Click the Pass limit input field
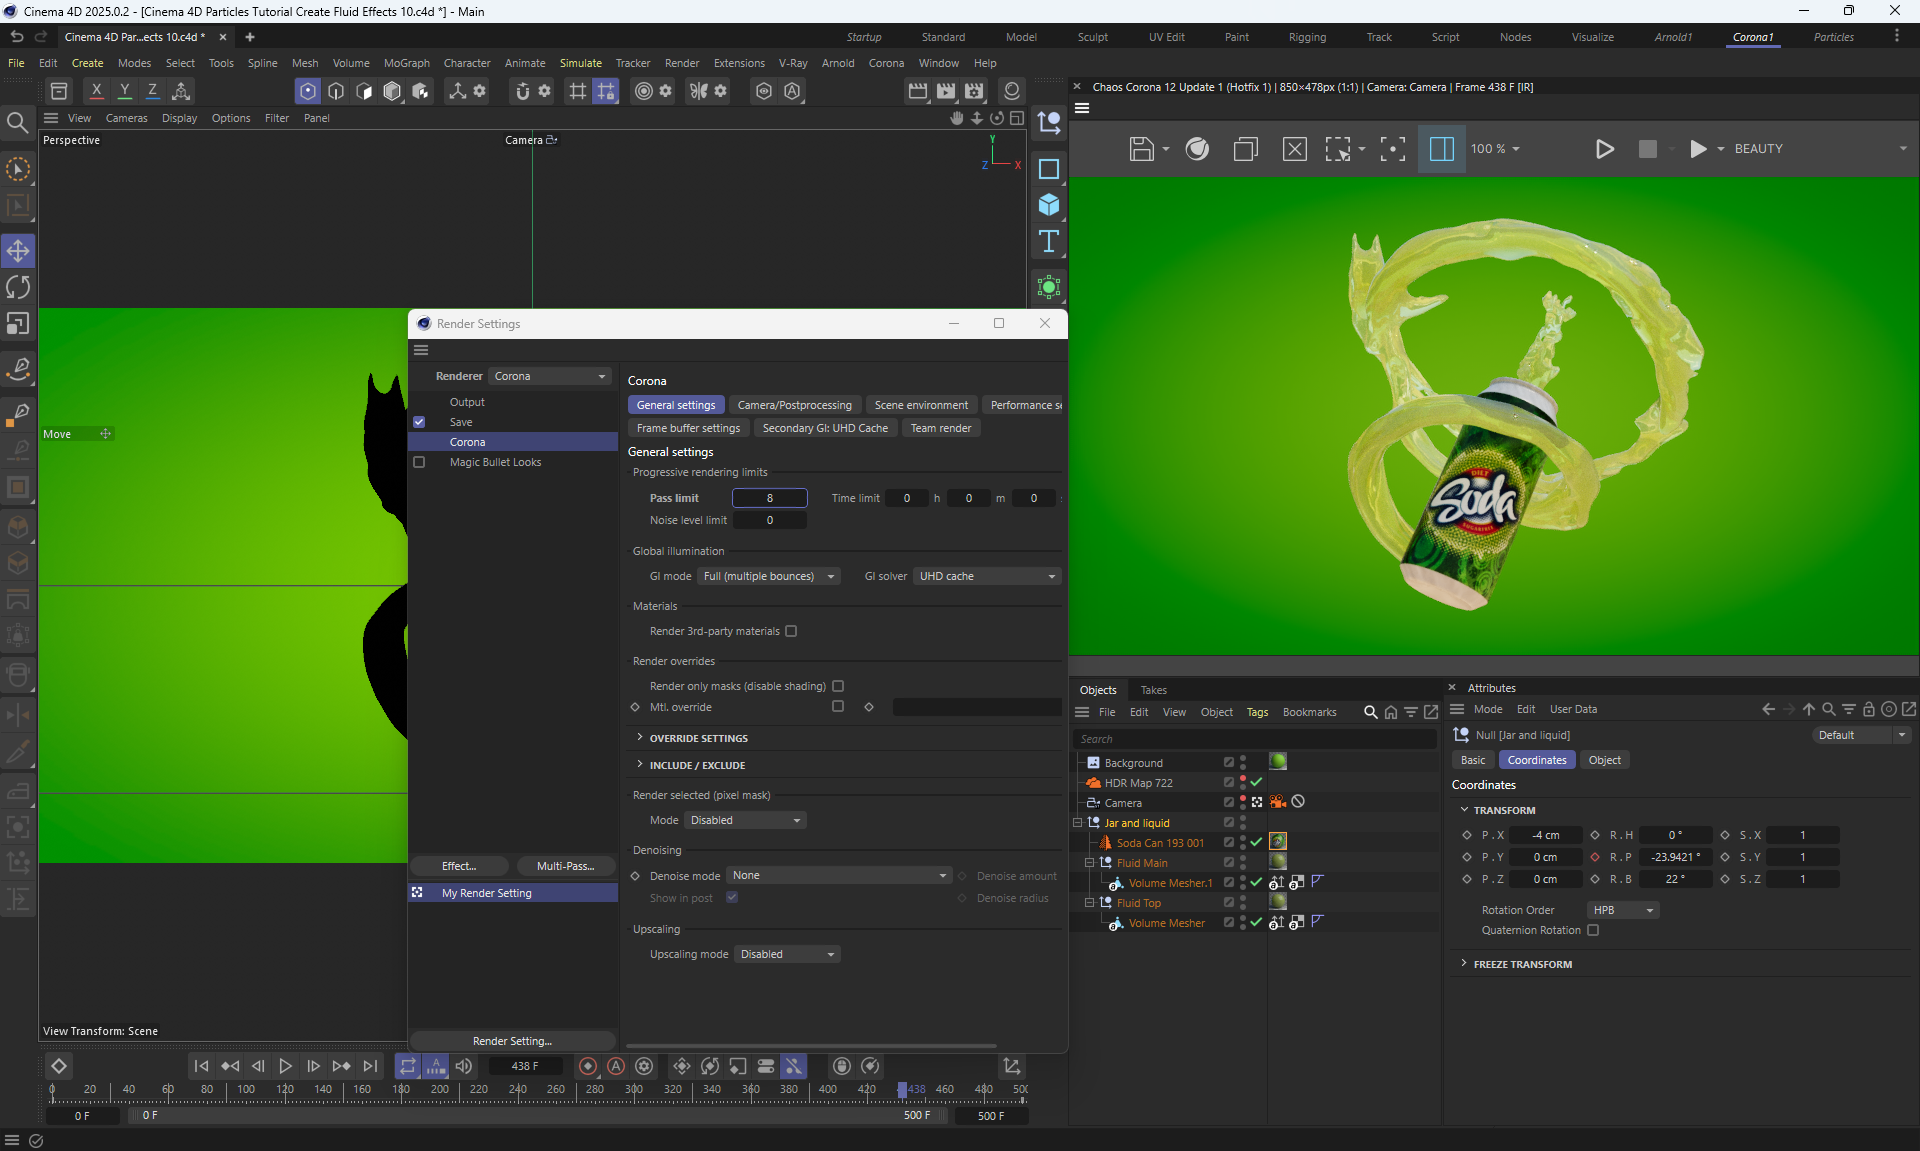Image resolution: width=1920 pixels, height=1151 pixels. tap(769, 498)
